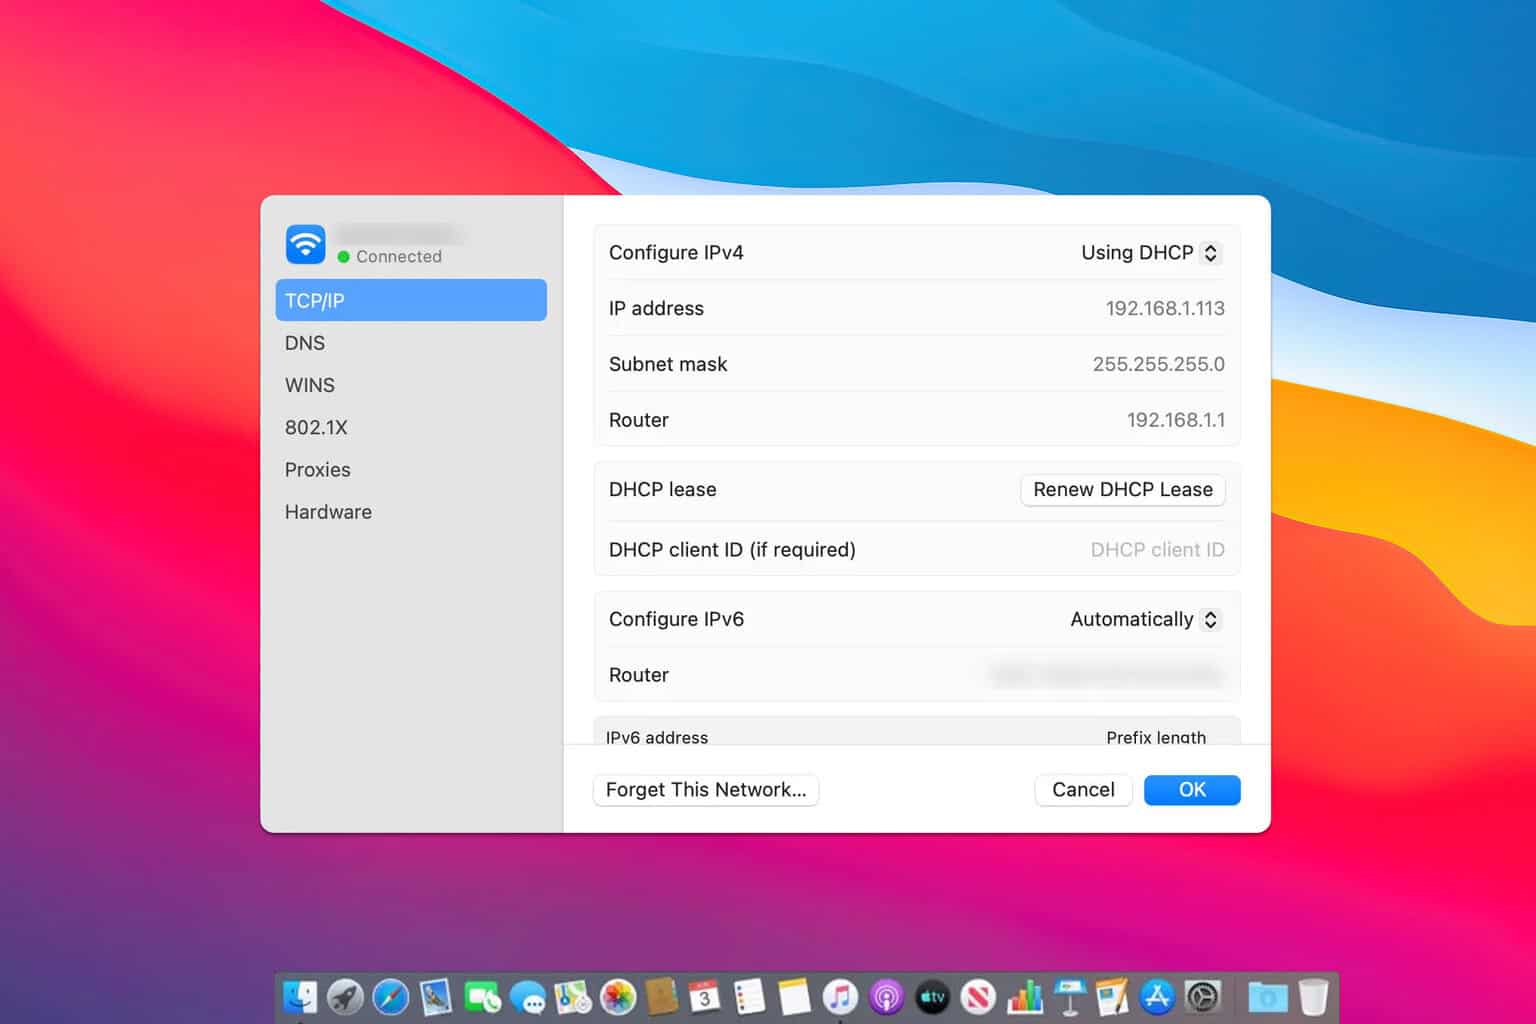The height and width of the screenshot is (1024, 1536).
Task: Click the DHCP lease label
Action: (x=663, y=489)
